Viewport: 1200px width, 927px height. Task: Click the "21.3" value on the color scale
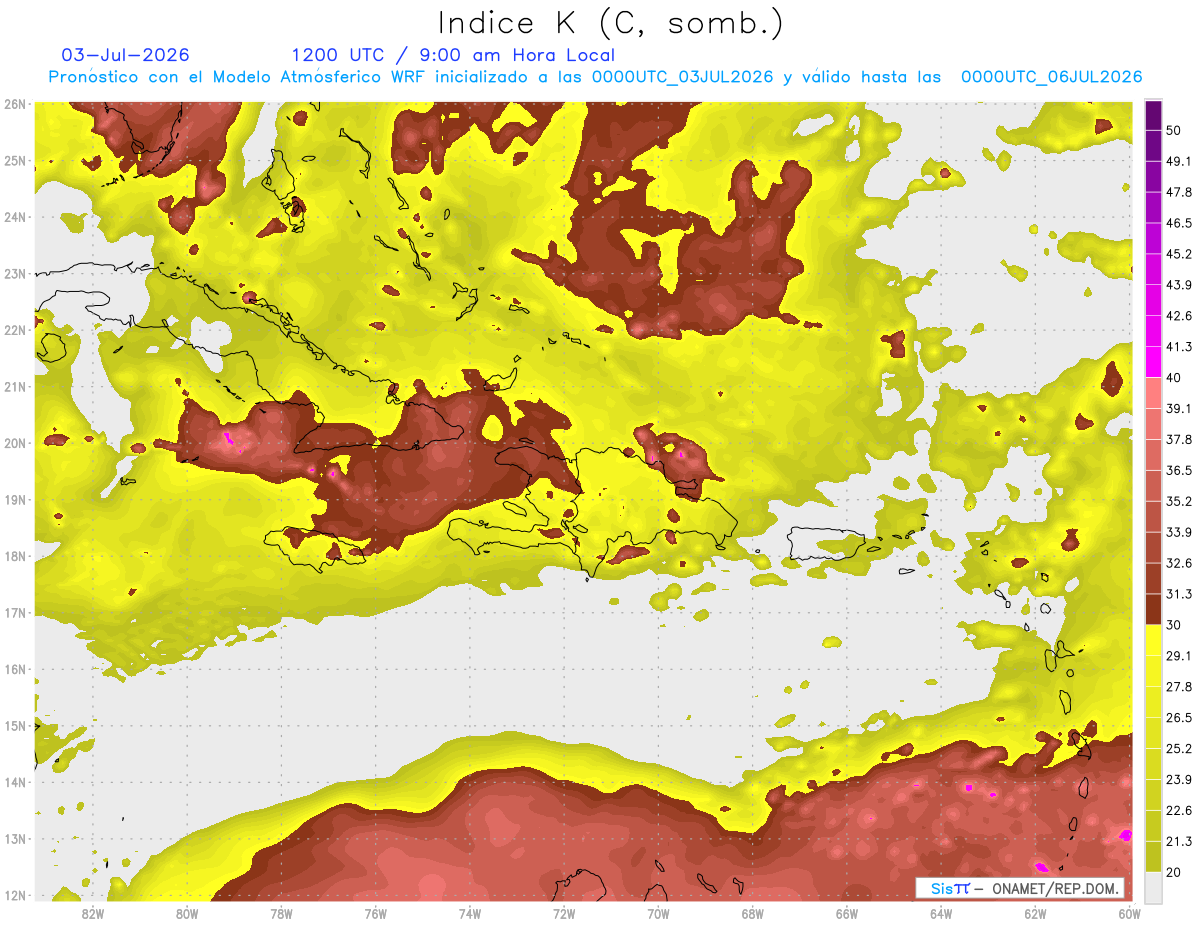coord(1178,842)
